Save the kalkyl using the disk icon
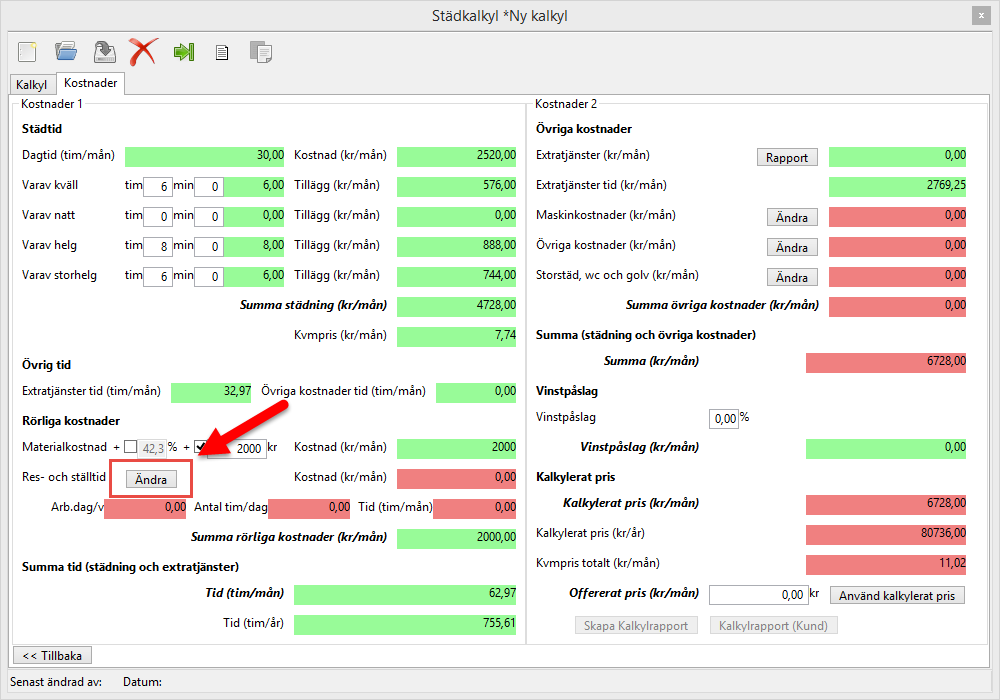Image resolution: width=1000 pixels, height=700 pixels. [104, 51]
